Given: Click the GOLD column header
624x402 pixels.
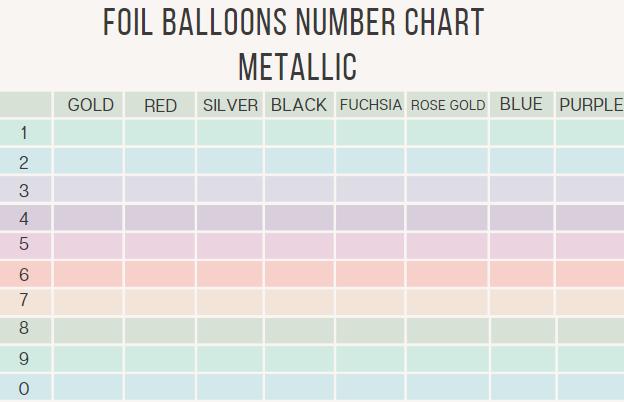Looking at the screenshot, I should [x=90, y=105].
